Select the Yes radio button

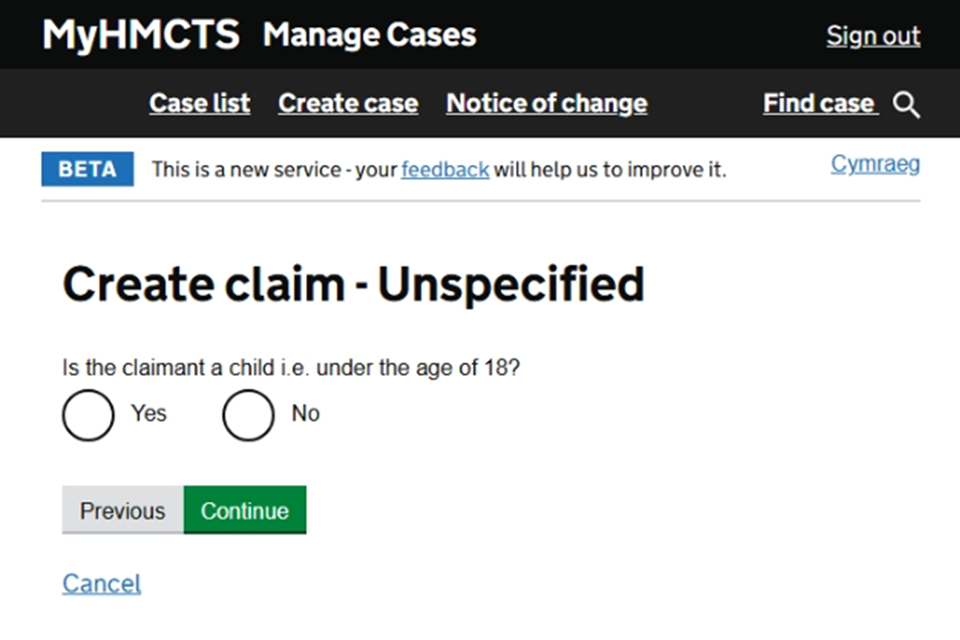88,415
